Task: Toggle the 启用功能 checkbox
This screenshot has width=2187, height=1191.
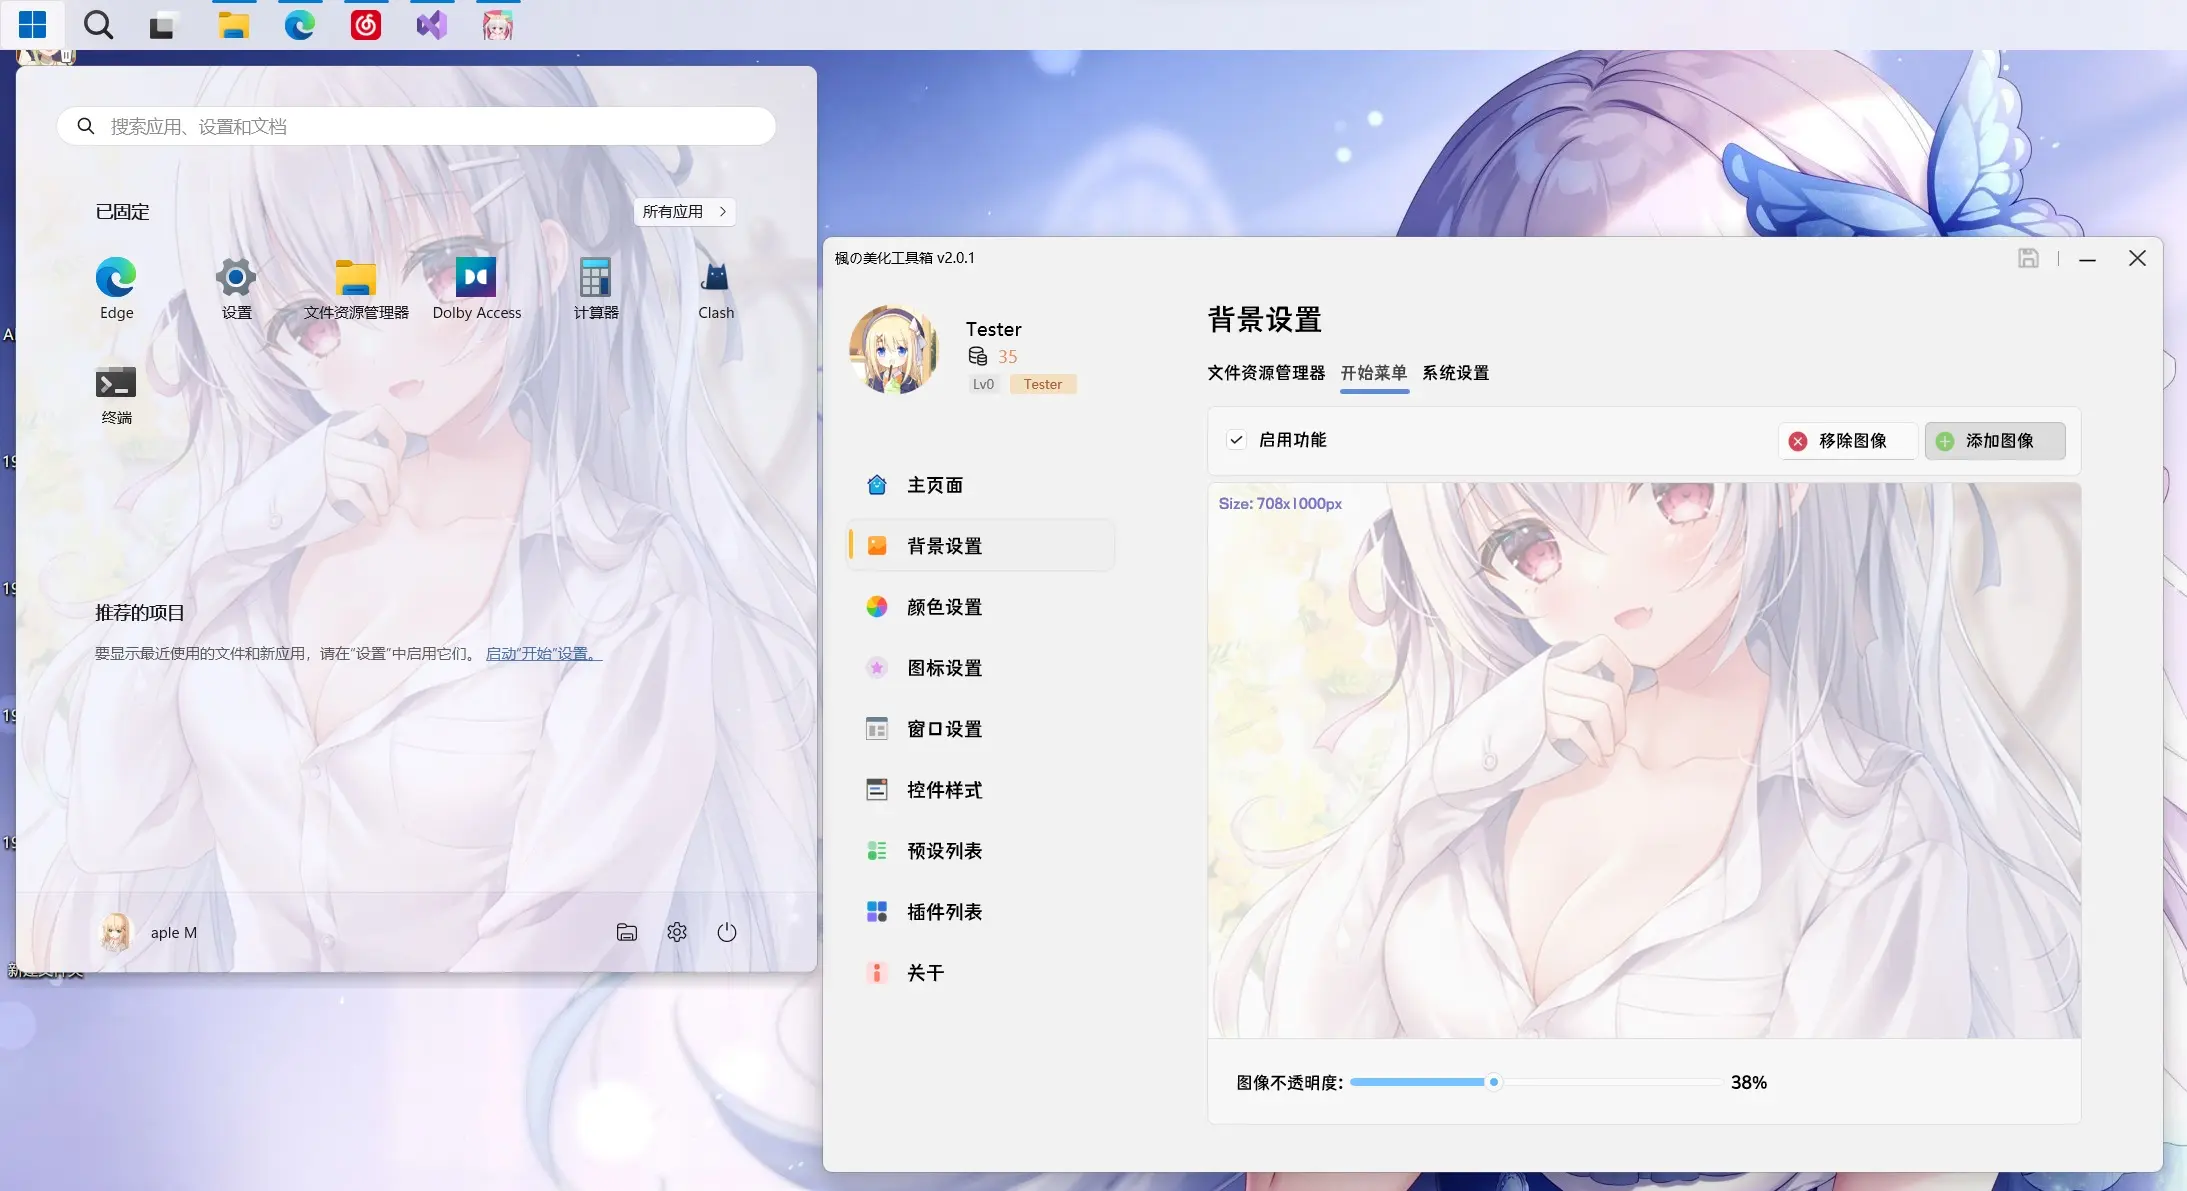Action: (1237, 440)
